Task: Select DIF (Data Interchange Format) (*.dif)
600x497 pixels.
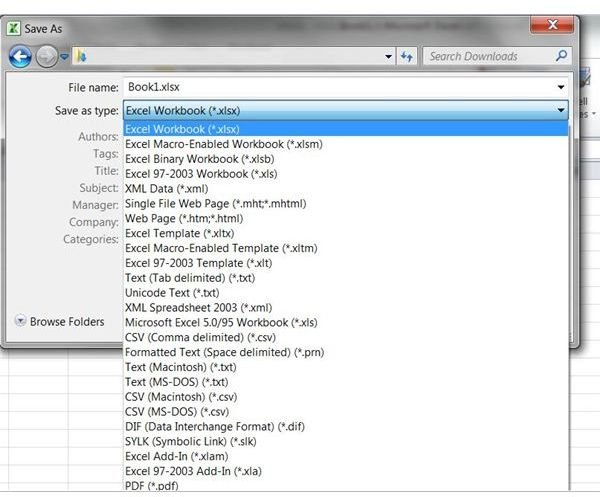Action: point(346,427)
